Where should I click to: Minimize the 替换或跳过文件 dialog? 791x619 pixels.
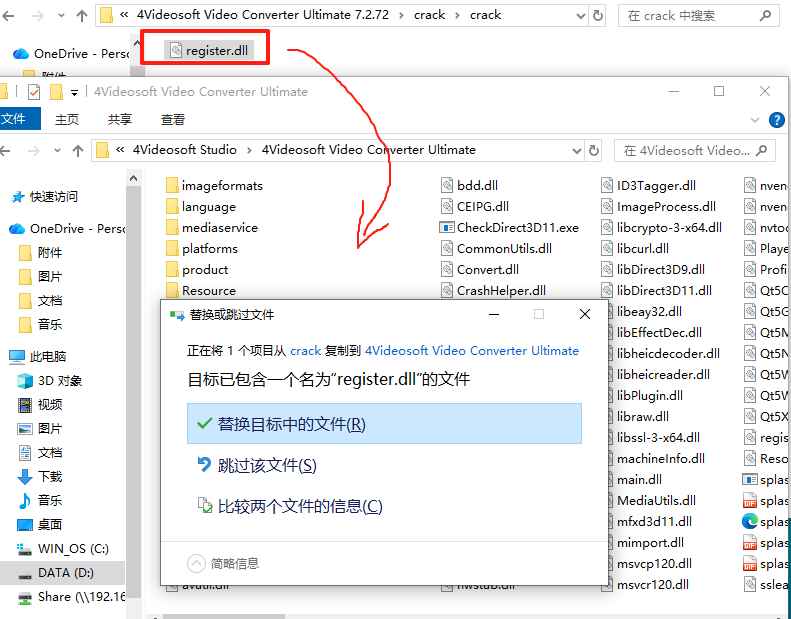click(494, 314)
